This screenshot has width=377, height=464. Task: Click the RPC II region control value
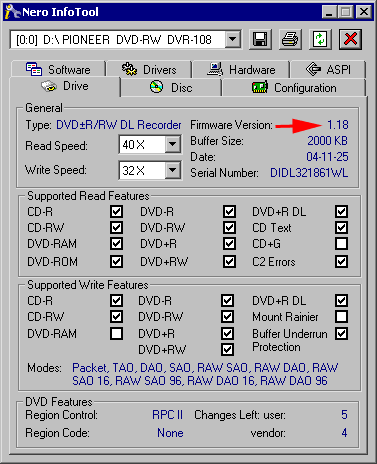tap(168, 415)
